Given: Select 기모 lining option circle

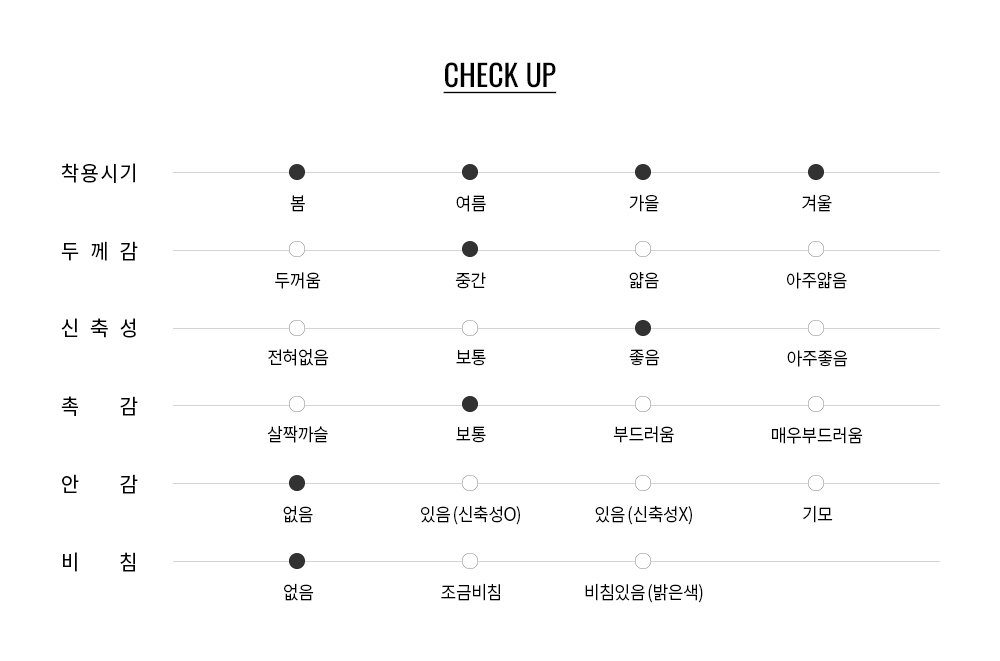Looking at the screenshot, I should pyautogui.click(x=816, y=483).
